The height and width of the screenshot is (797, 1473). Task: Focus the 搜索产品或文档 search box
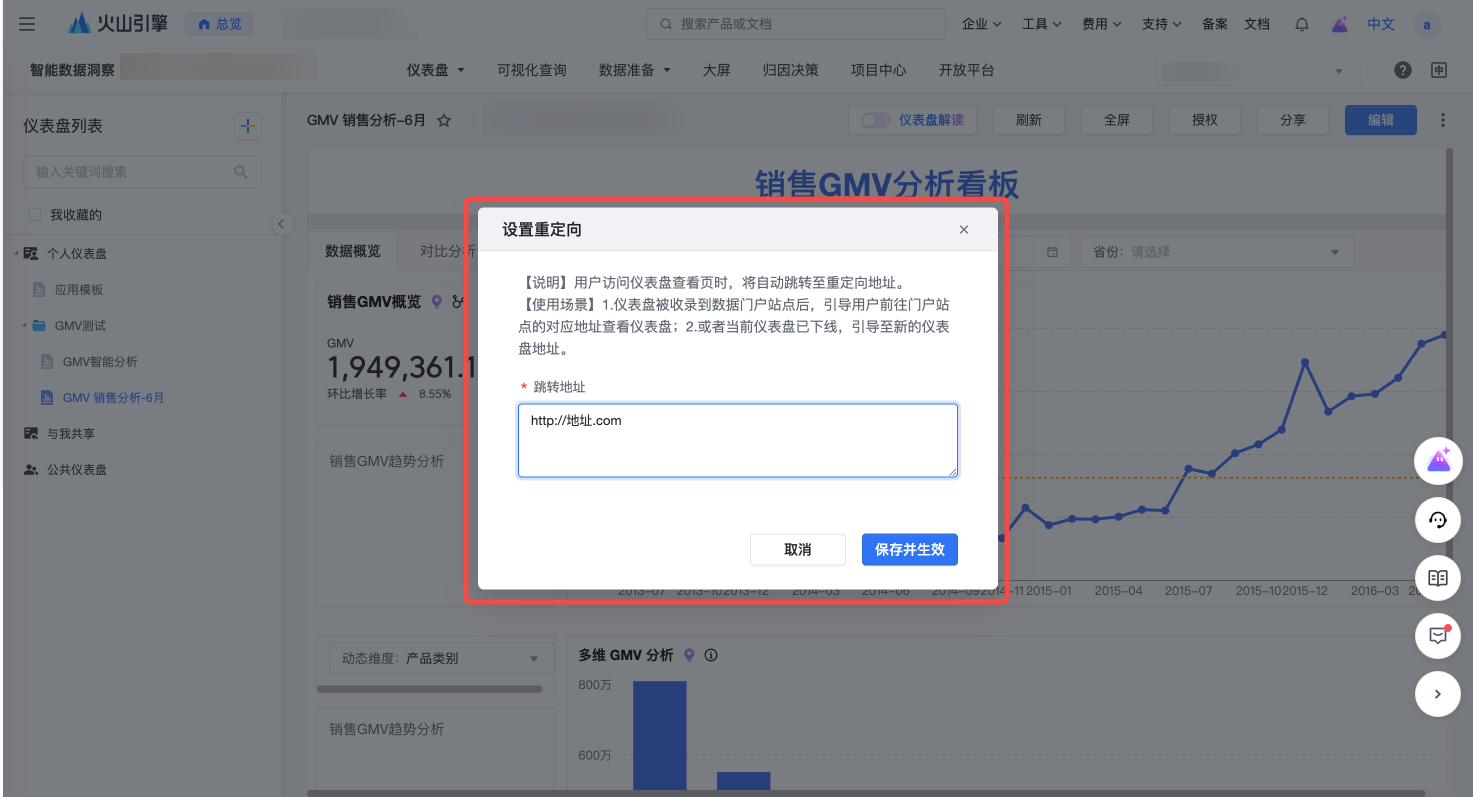(x=796, y=24)
